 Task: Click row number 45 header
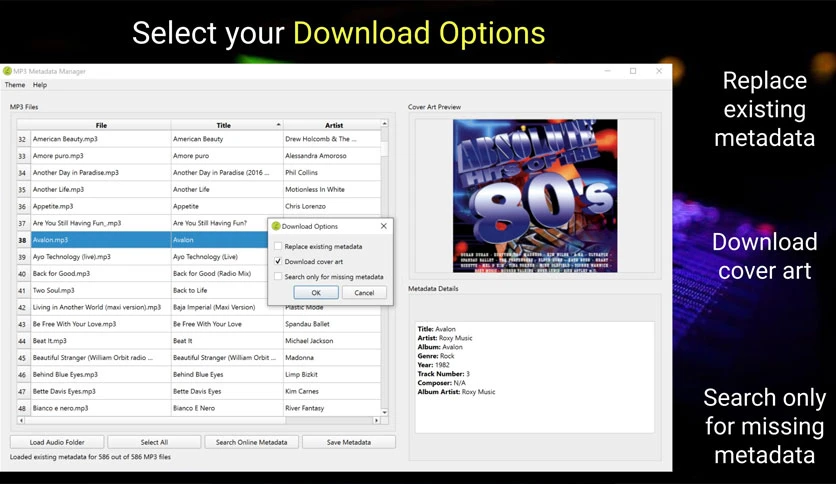(22, 357)
